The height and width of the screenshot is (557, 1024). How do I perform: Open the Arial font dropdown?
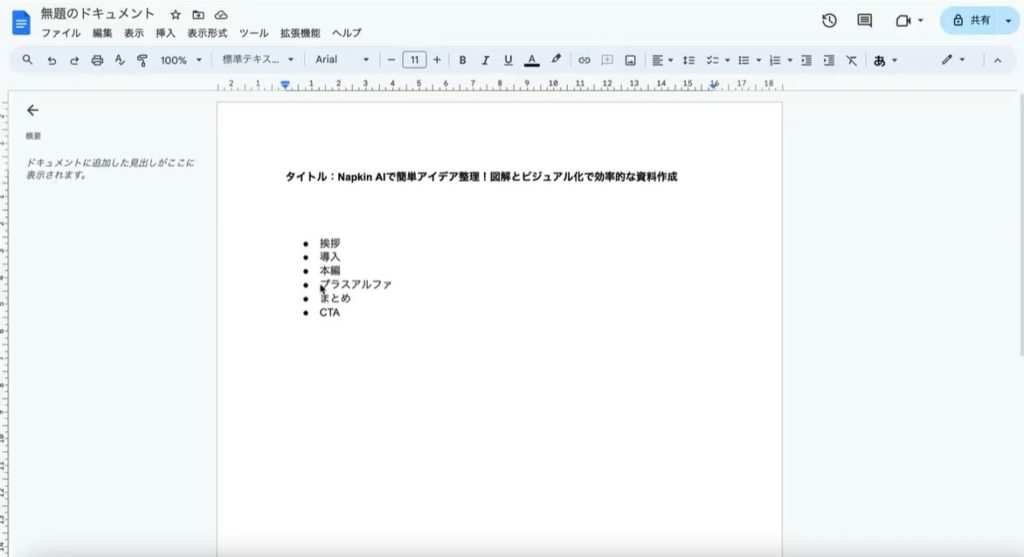click(342, 60)
